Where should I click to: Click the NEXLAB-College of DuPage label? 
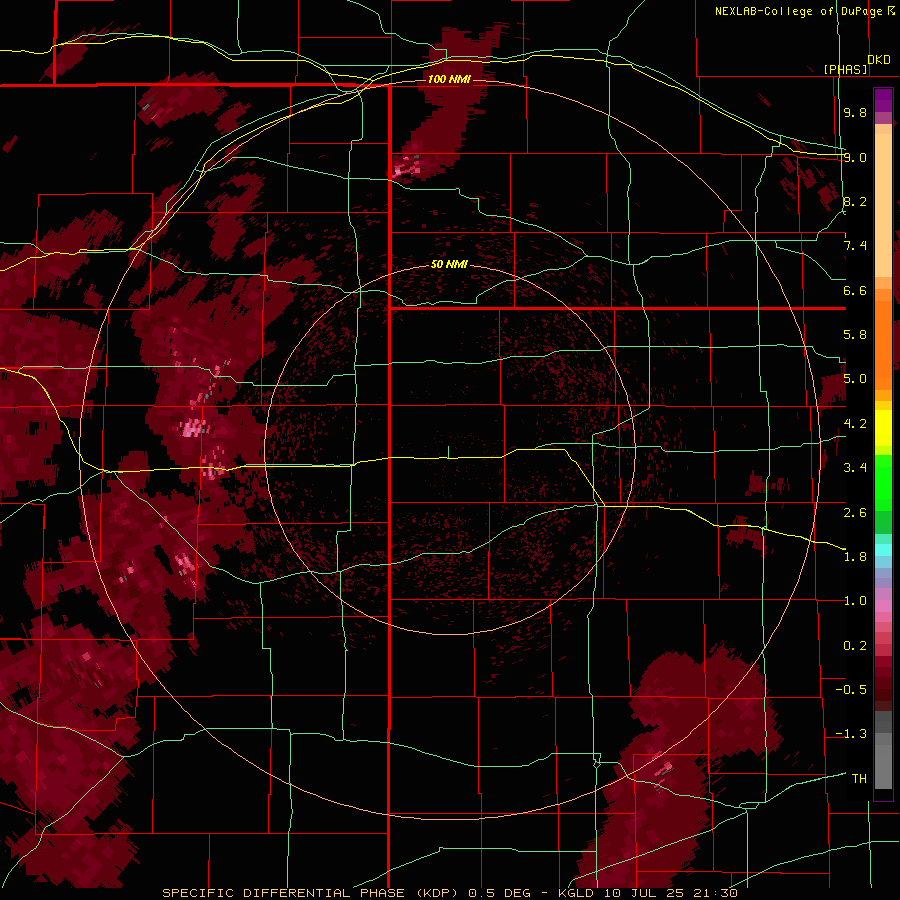click(799, 11)
